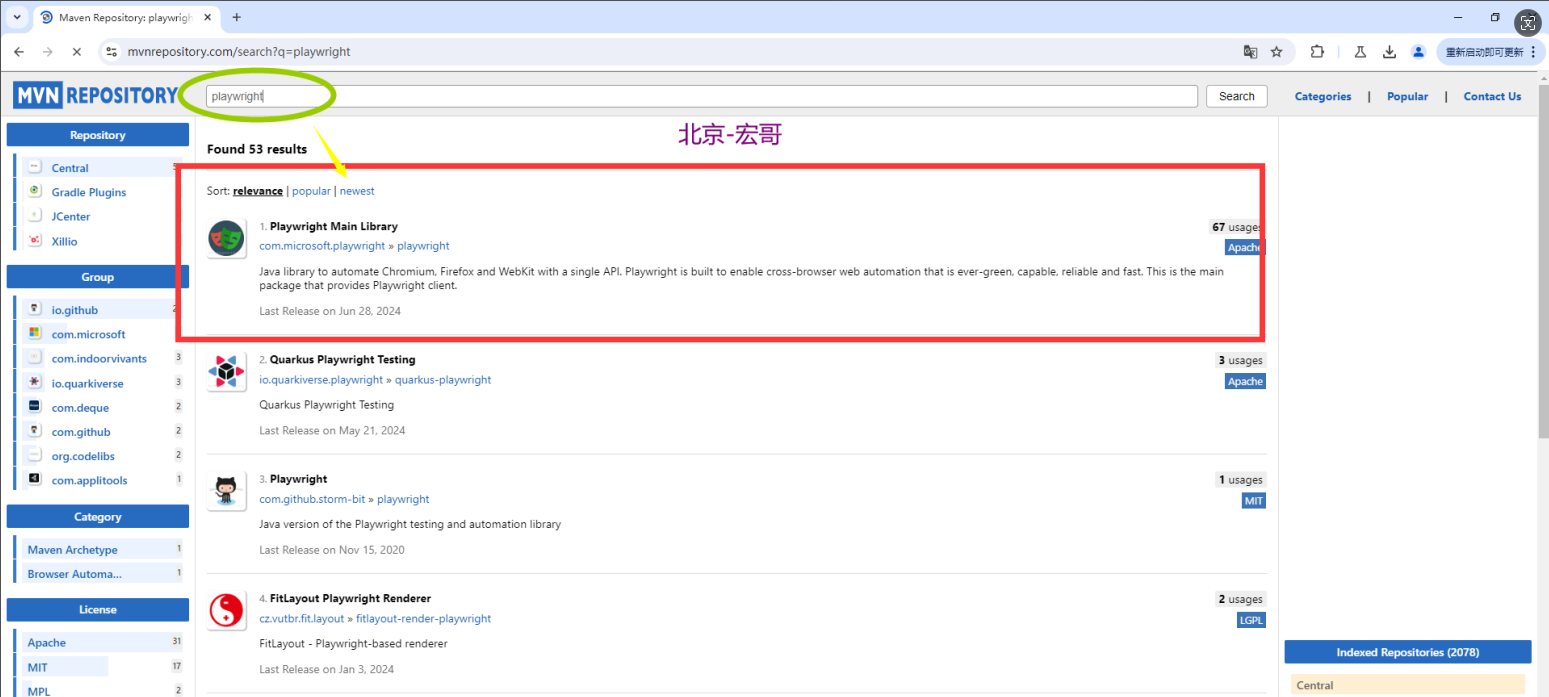Click the MVN Repository logo
The height and width of the screenshot is (697, 1549).
[95, 96]
